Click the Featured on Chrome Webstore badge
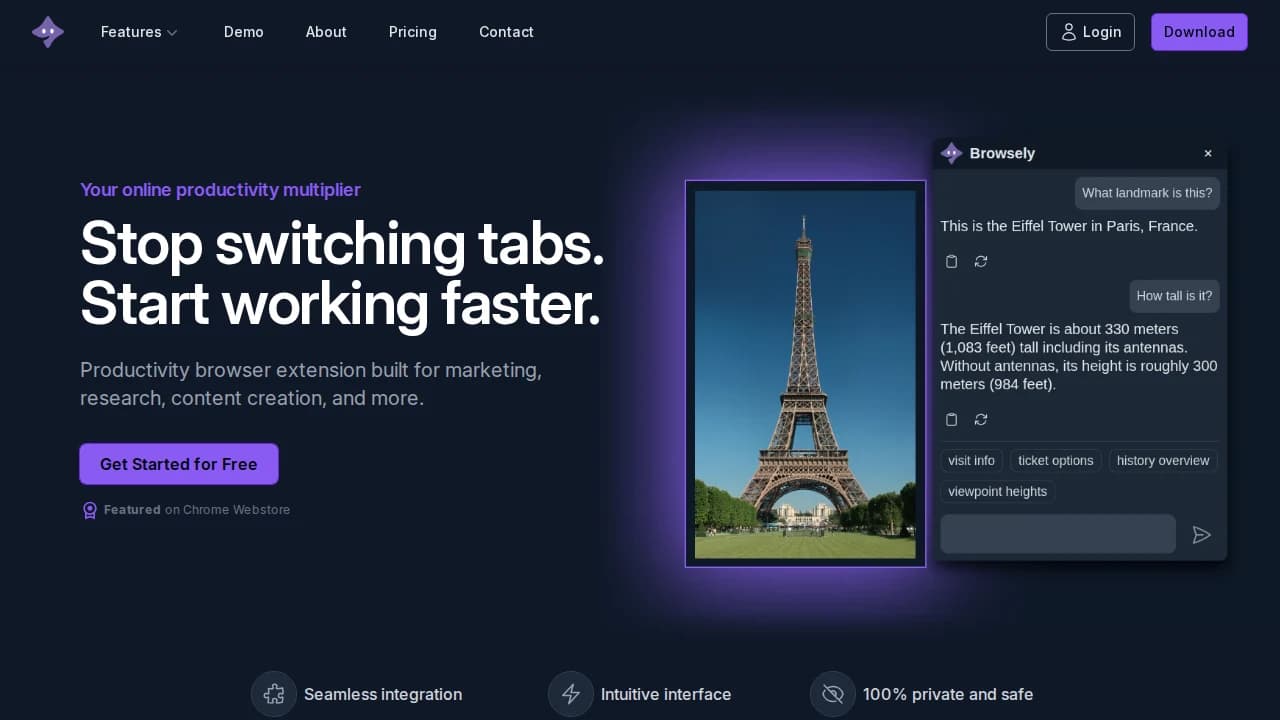 point(185,509)
